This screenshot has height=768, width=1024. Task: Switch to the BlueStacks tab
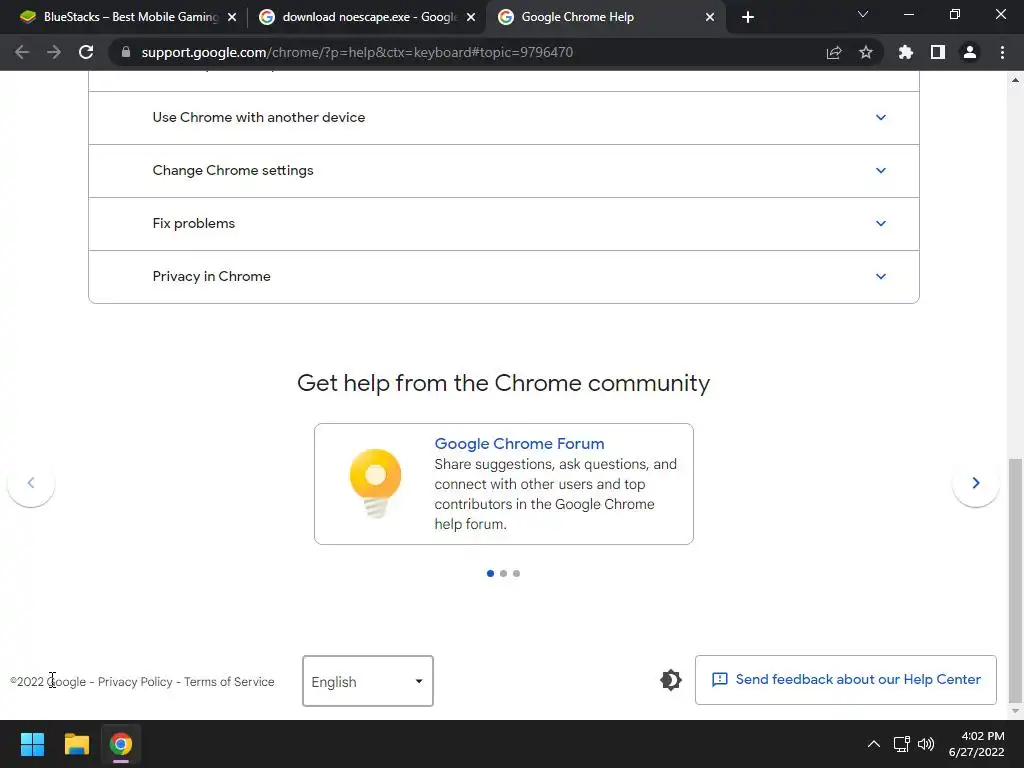[128, 18]
